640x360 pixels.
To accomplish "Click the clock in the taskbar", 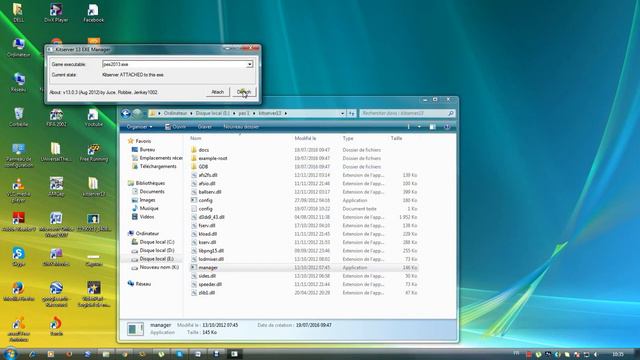I will (618, 354).
